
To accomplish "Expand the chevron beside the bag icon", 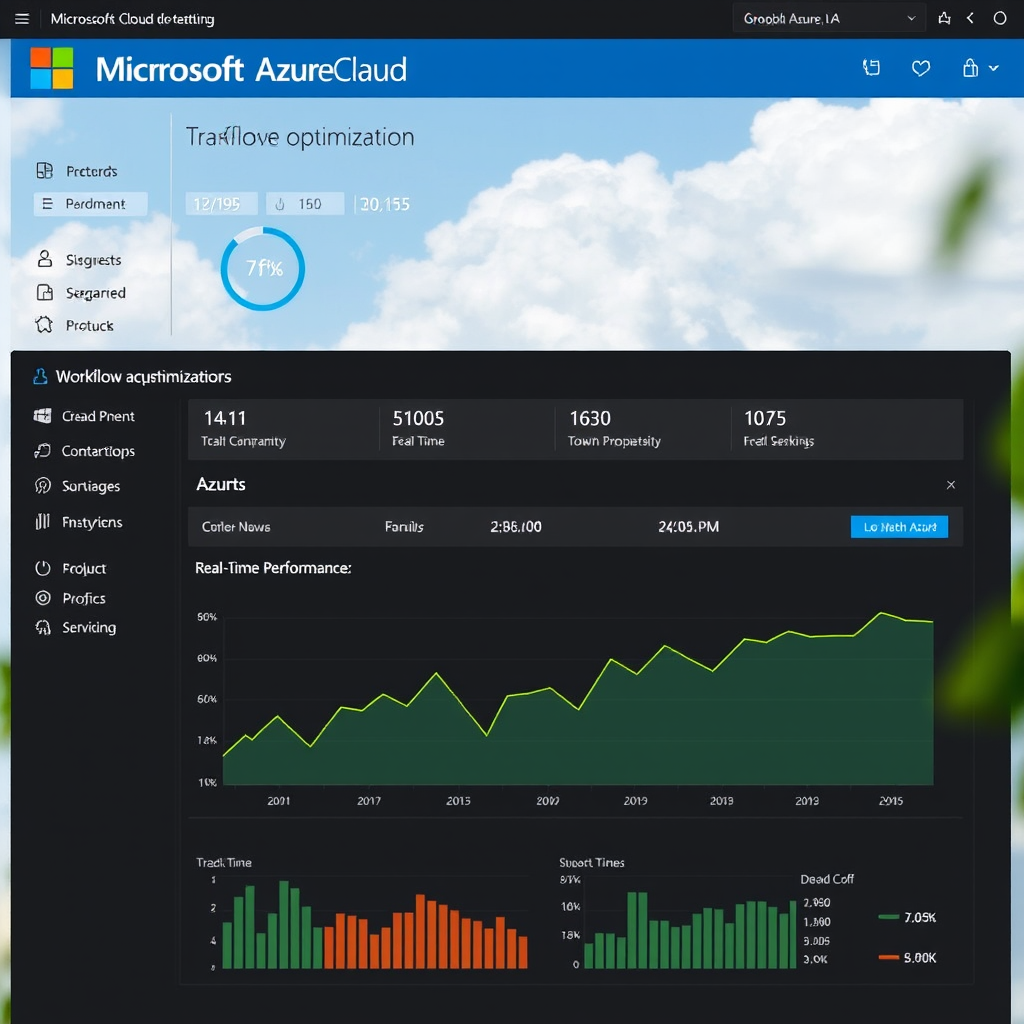I will (x=993, y=68).
